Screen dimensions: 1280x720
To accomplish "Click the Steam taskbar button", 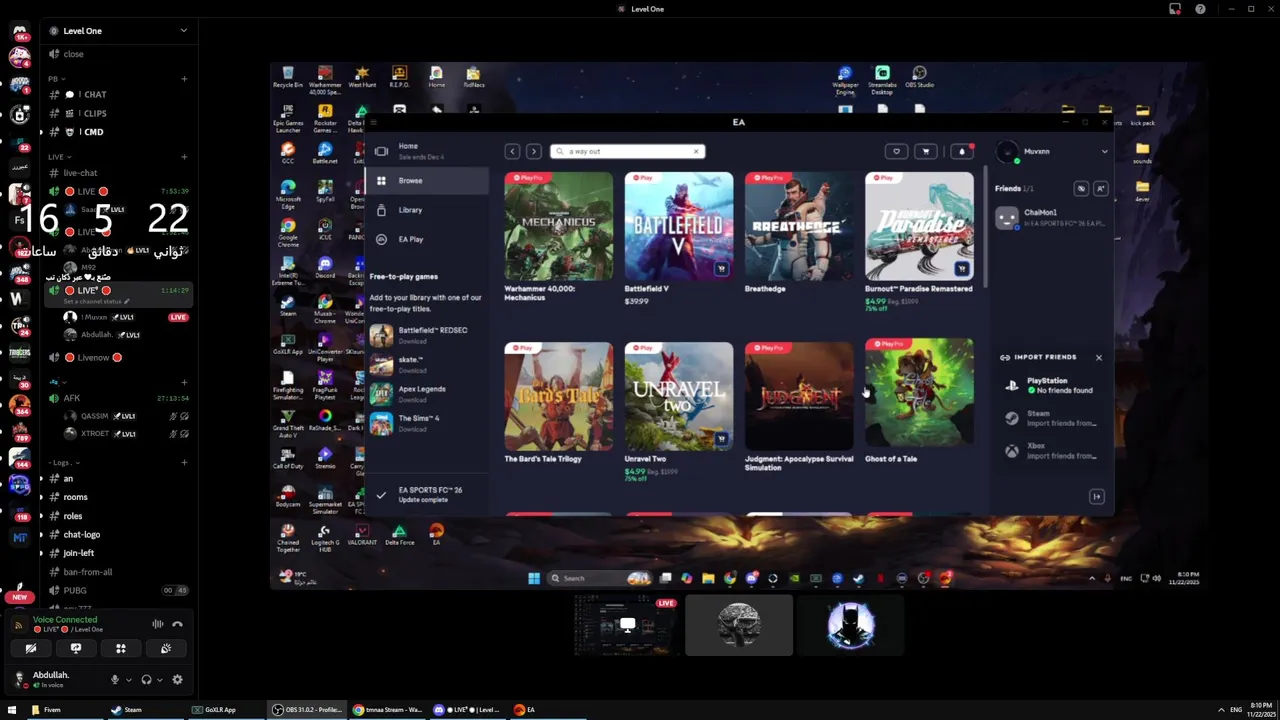I will click(145, 710).
